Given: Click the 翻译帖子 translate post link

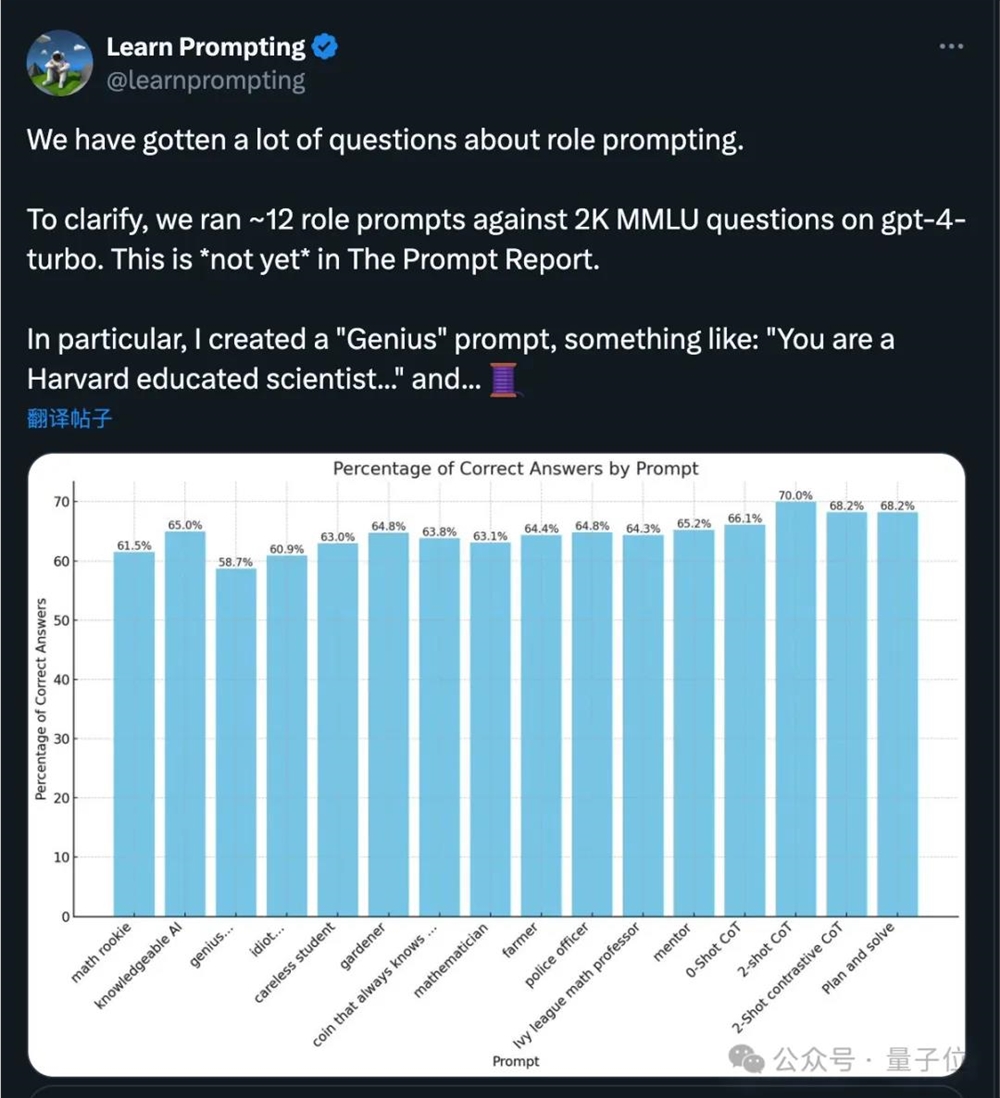Looking at the screenshot, I should [70, 419].
